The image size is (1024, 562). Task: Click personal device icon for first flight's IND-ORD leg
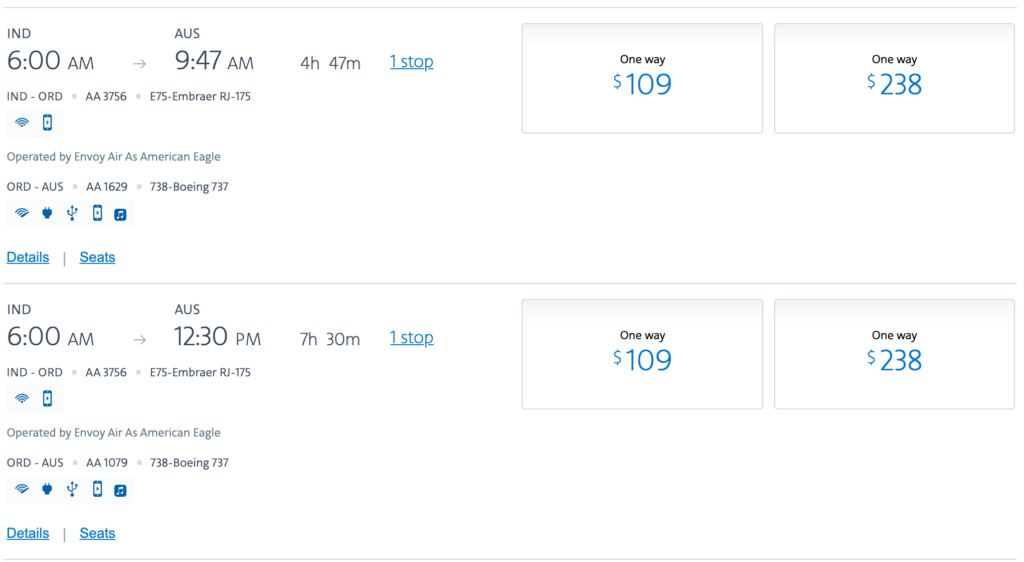coord(47,123)
